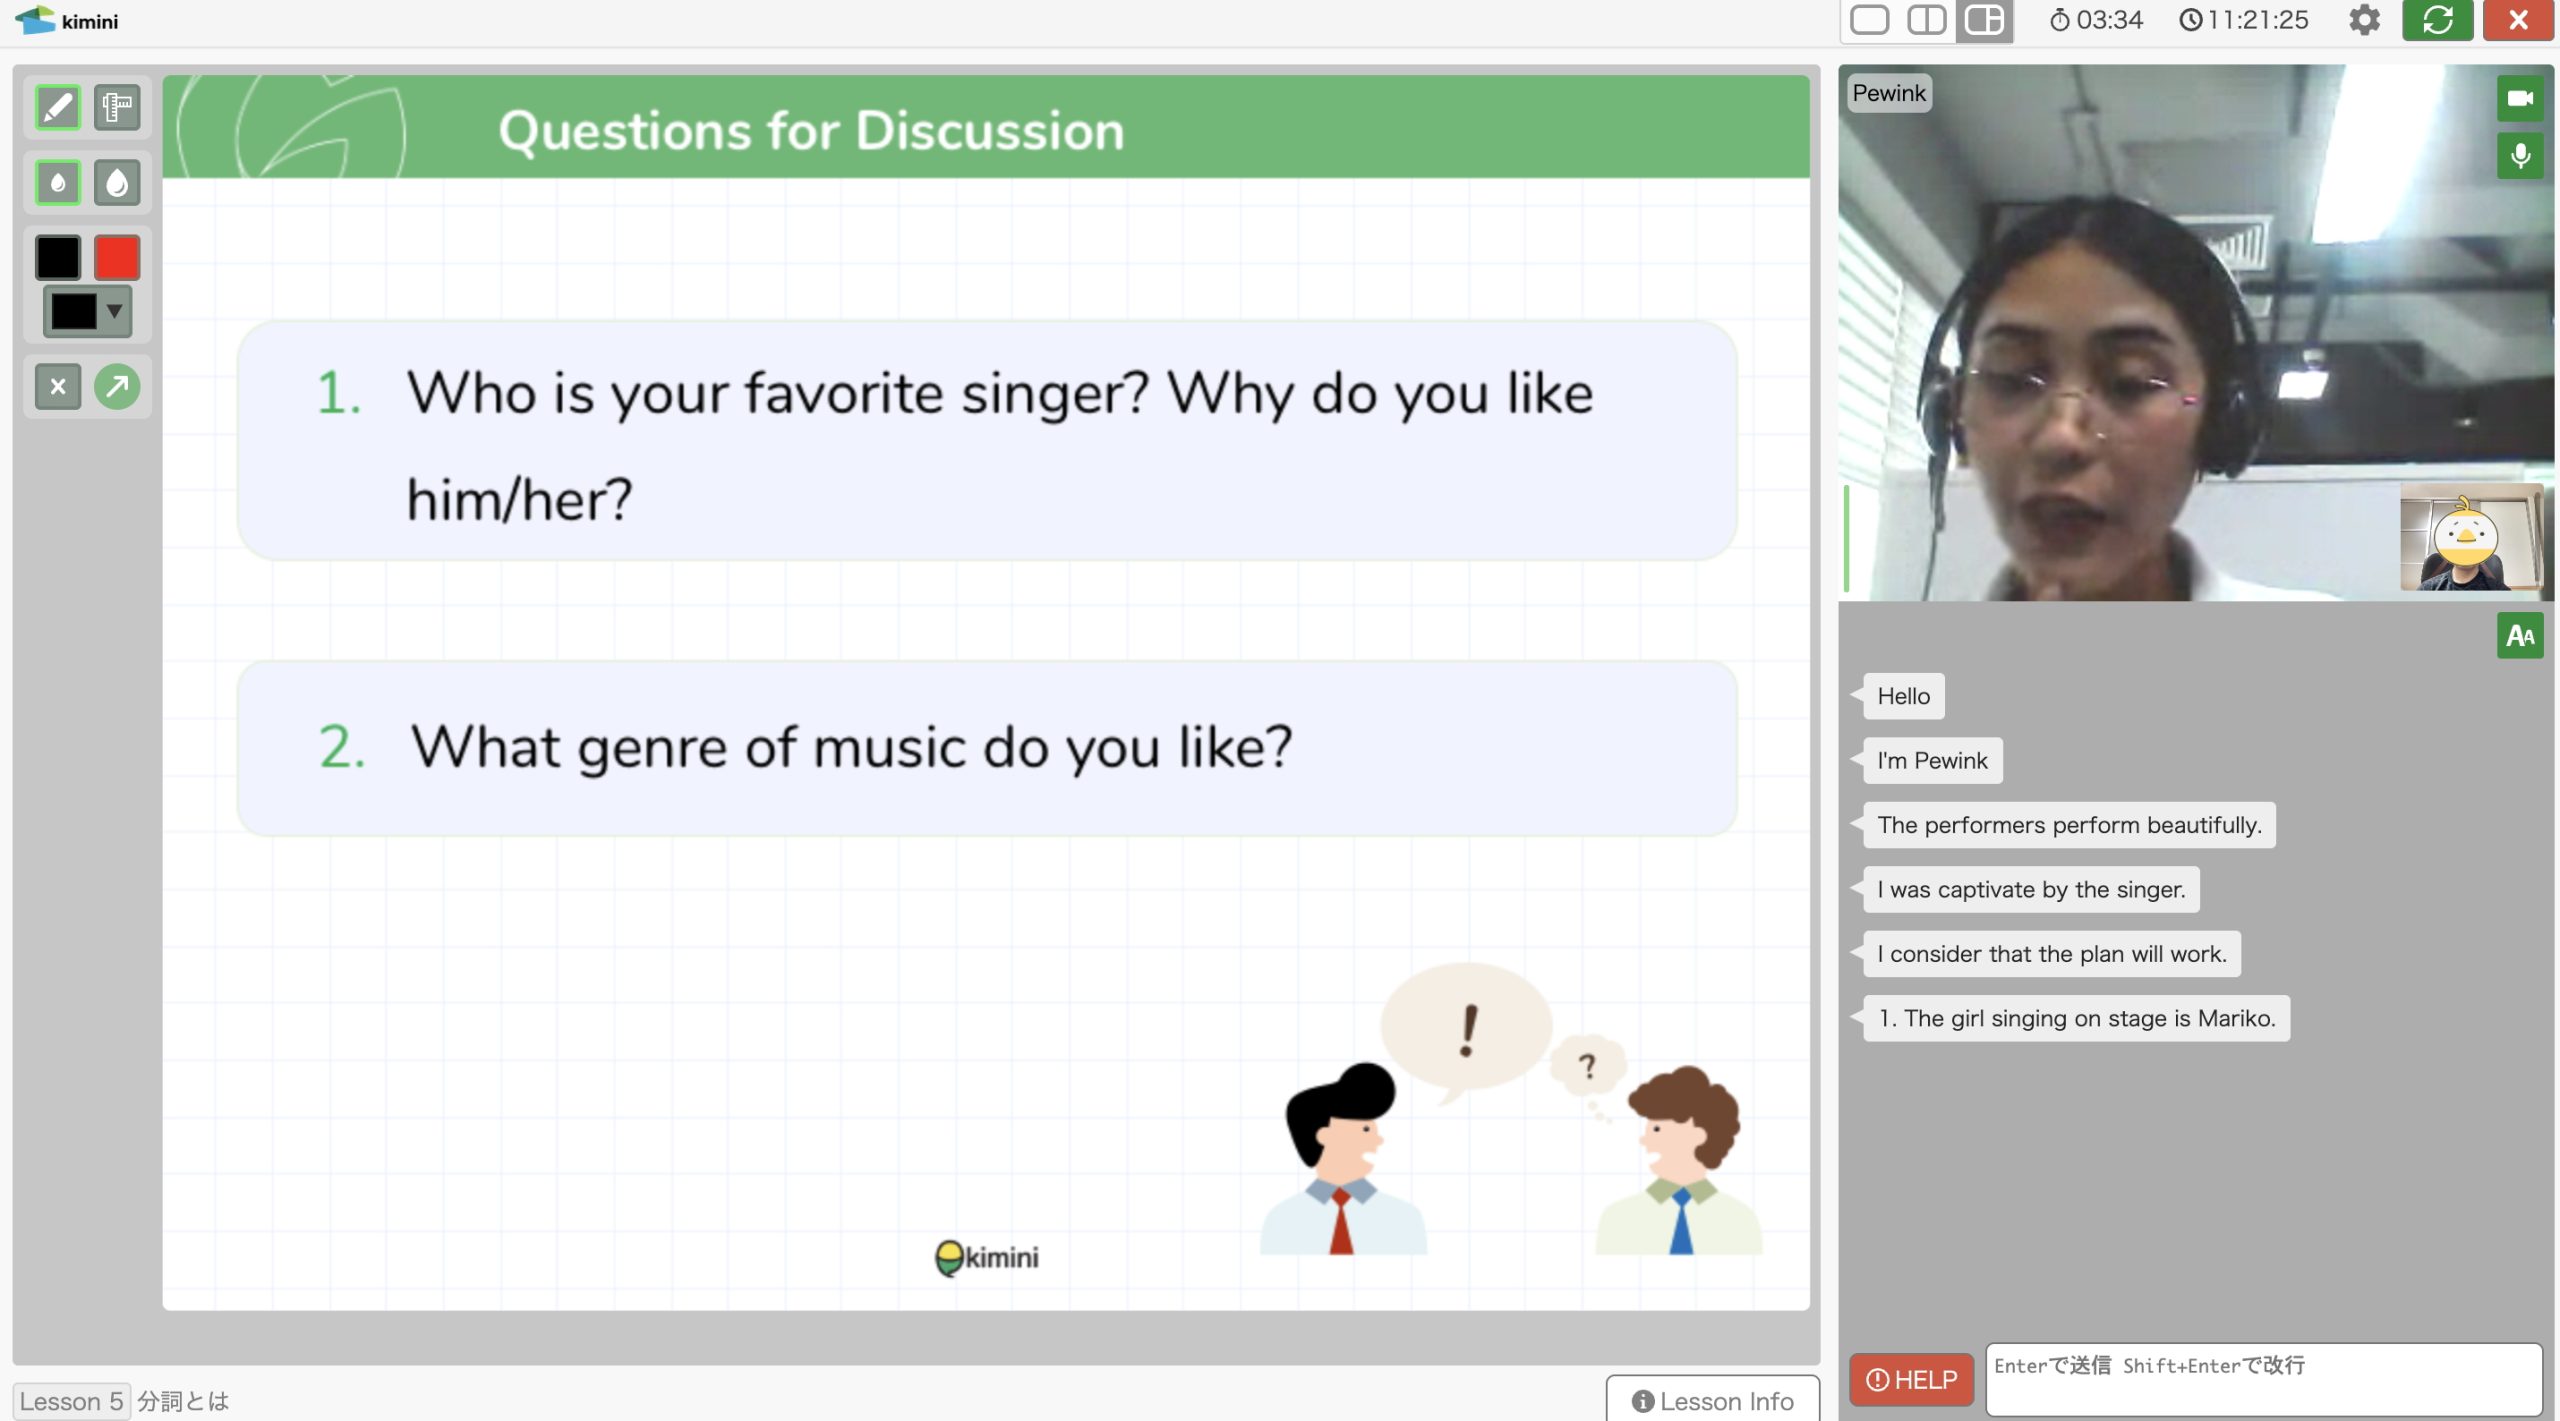Close the lesson with red X

click(x=2518, y=20)
